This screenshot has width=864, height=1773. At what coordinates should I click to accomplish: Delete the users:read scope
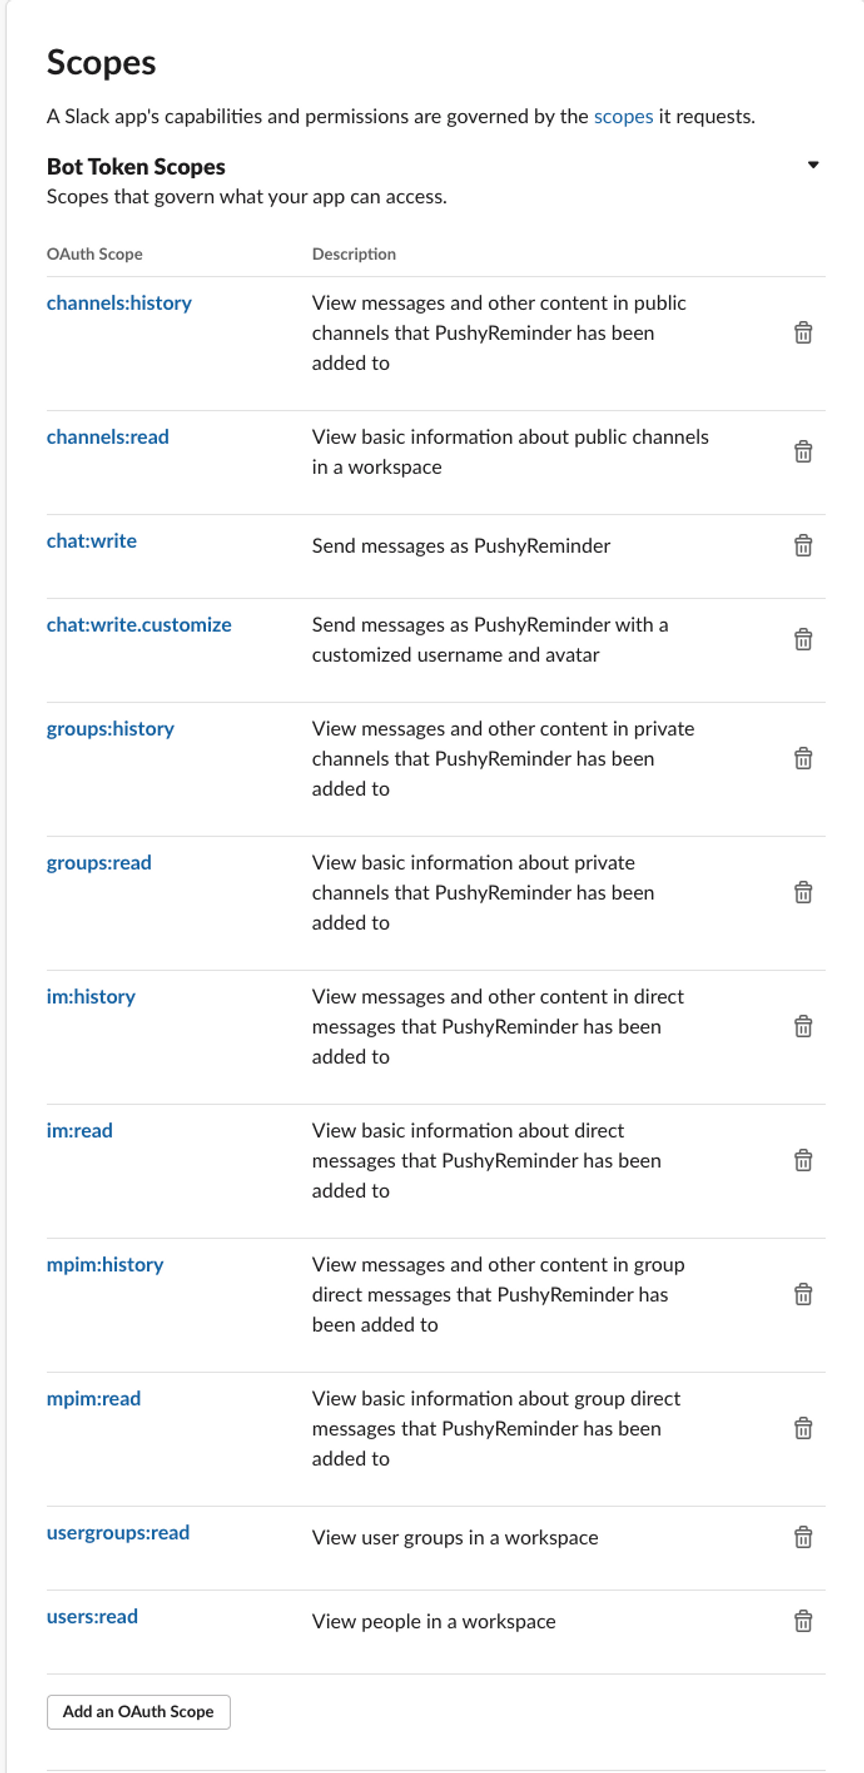pyautogui.click(x=803, y=1622)
